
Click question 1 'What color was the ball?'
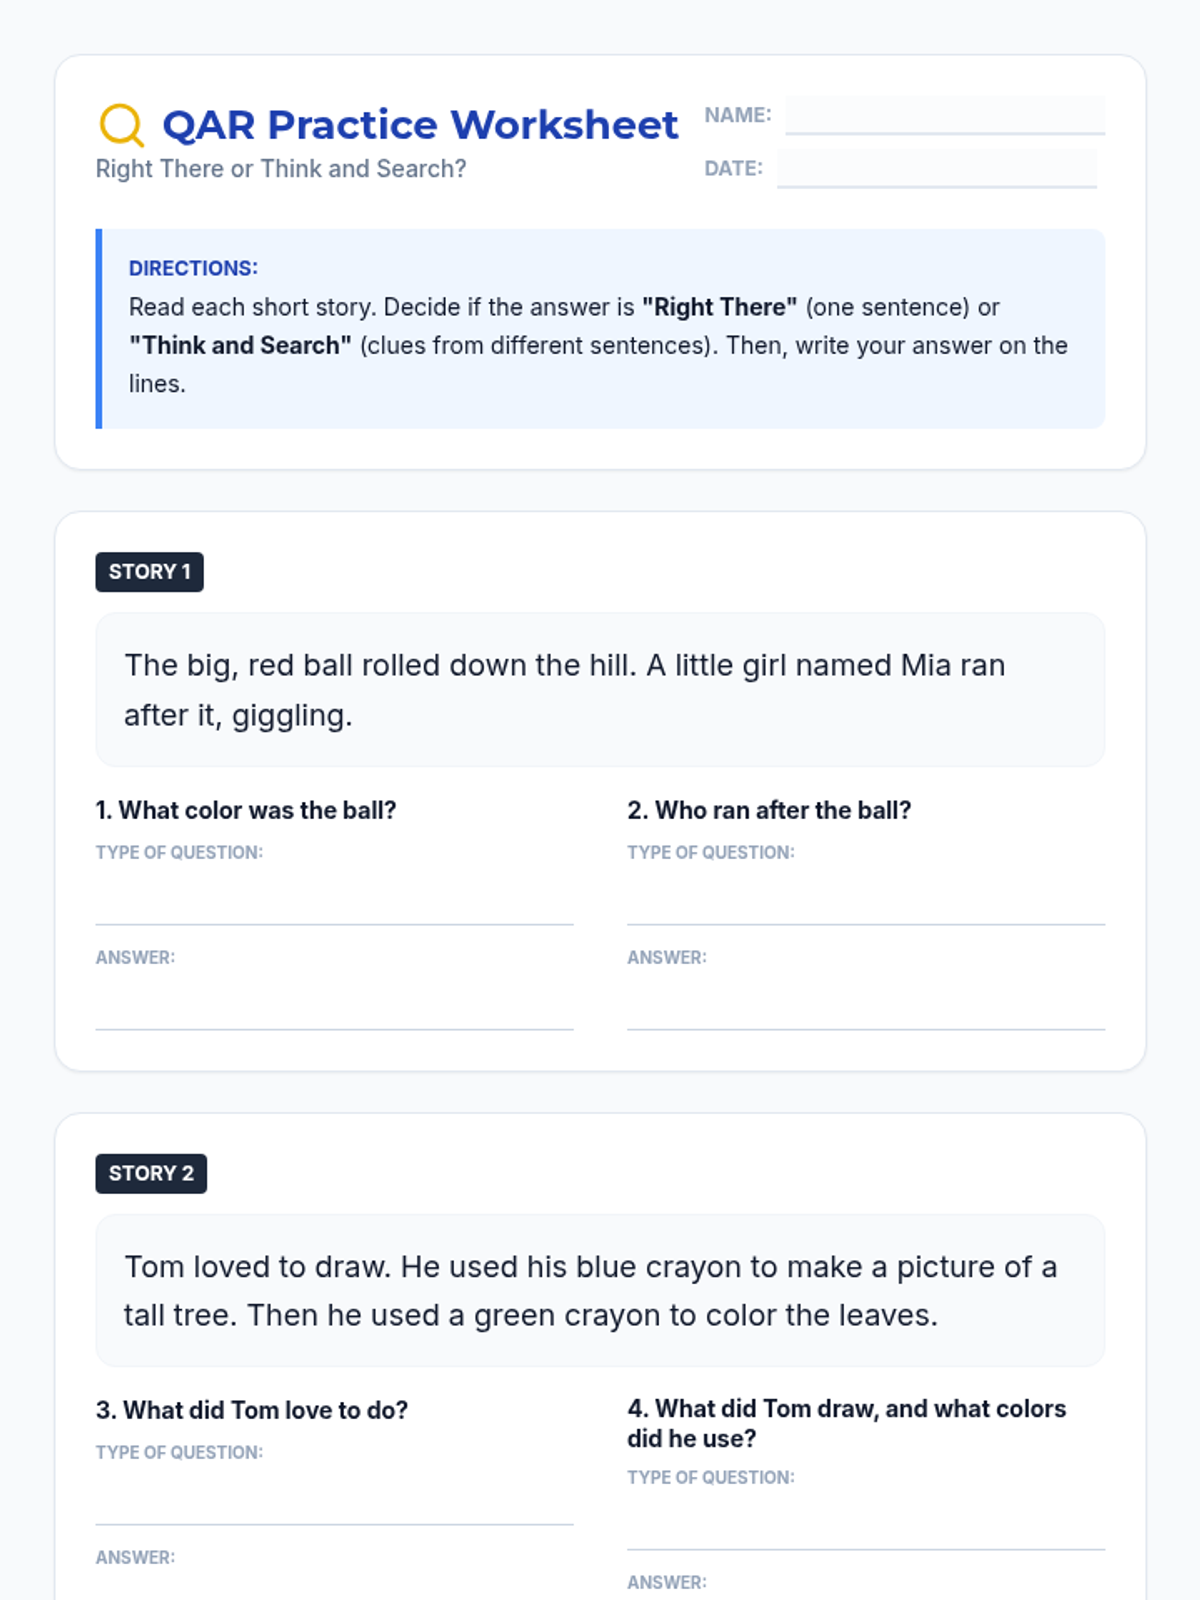[246, 810]
